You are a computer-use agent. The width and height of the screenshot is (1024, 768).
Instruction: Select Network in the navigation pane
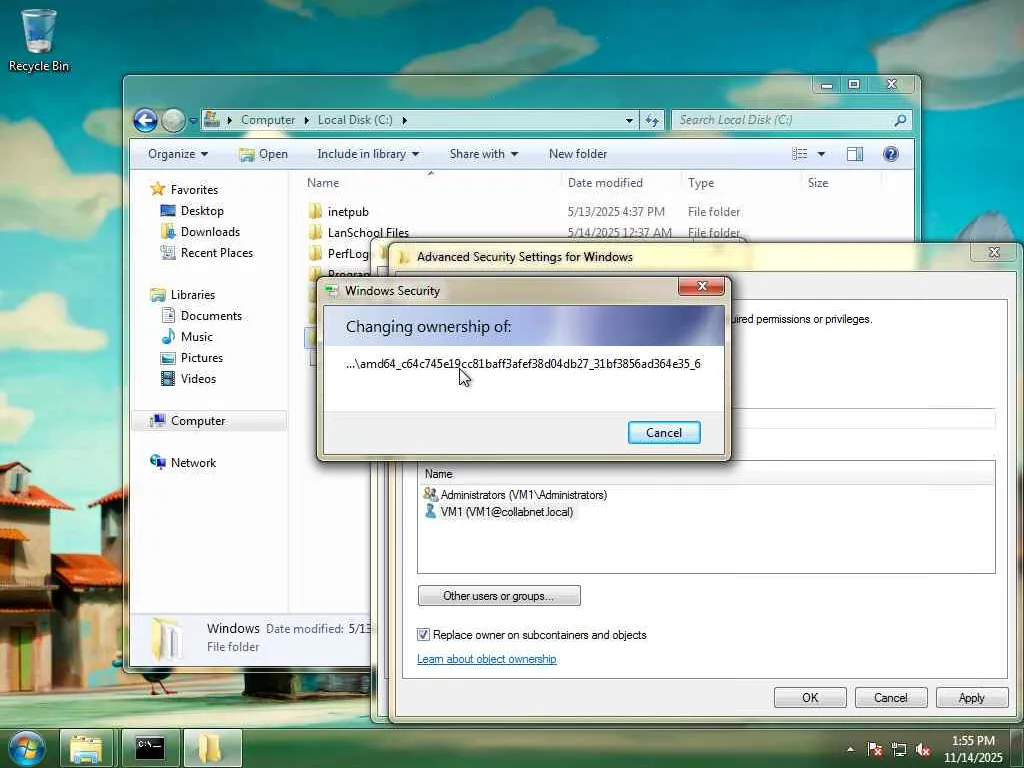[193, 463]
